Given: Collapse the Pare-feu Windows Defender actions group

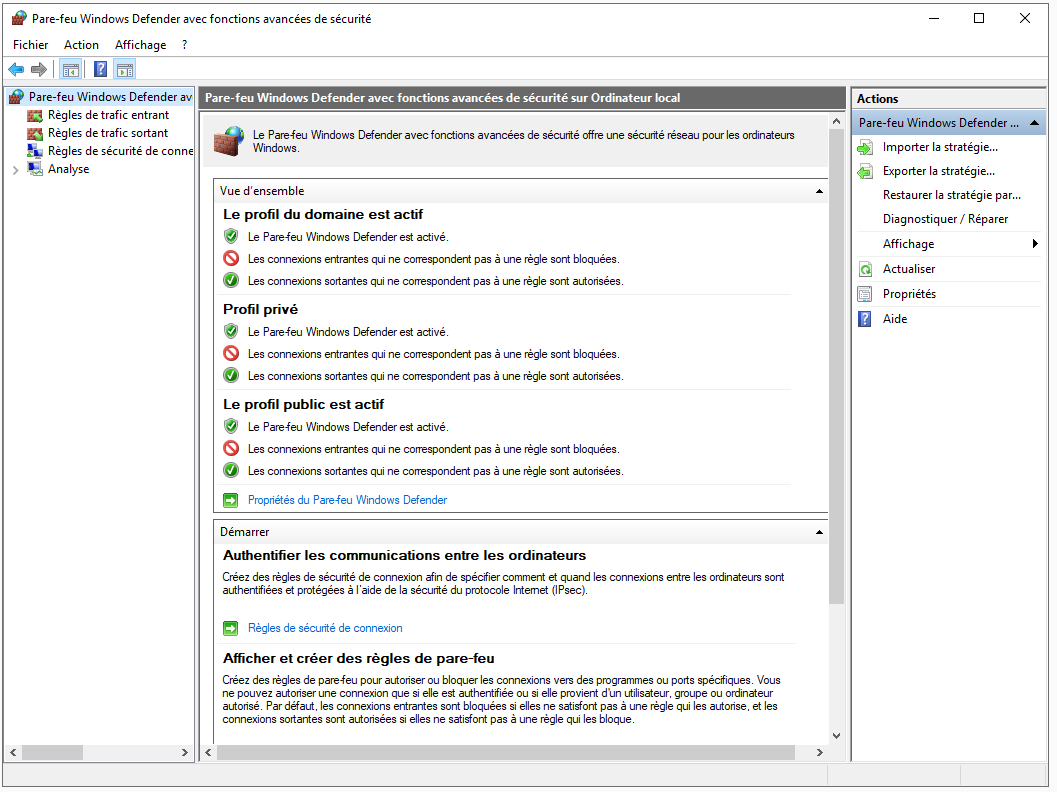Looking at the screenshot, I should pos(1034,123).
